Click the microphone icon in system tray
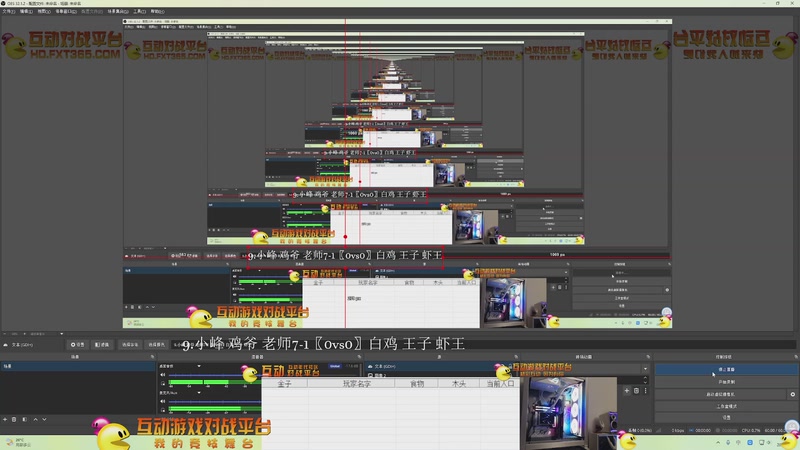The height and width of the screenshot is (450, 800). [x=728, y=442]
